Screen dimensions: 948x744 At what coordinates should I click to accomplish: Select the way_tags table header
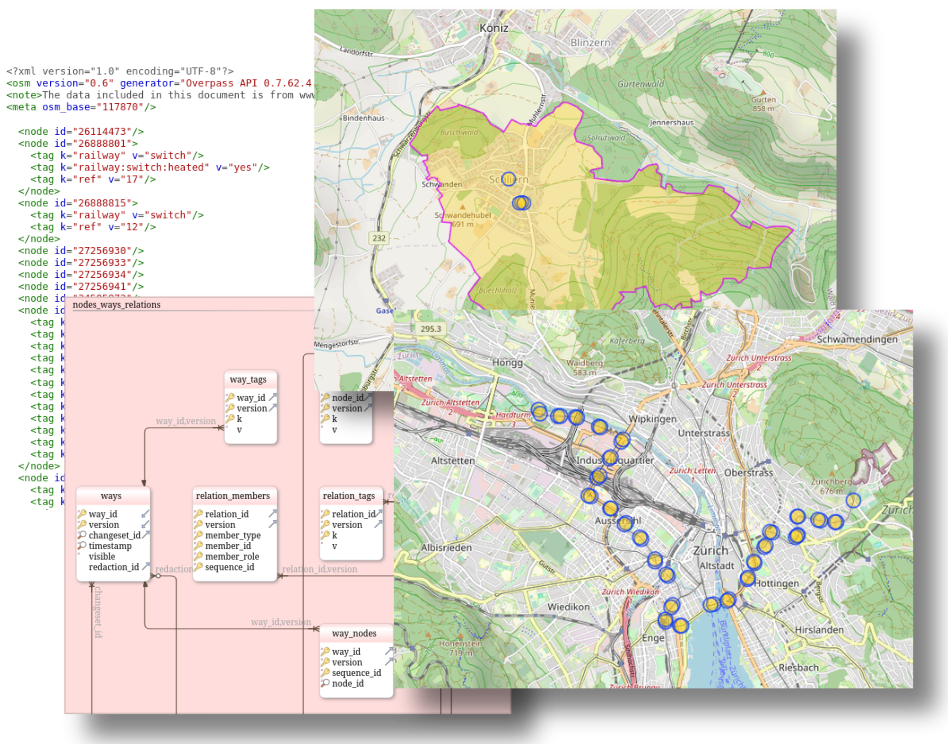(x=248, y=380)
